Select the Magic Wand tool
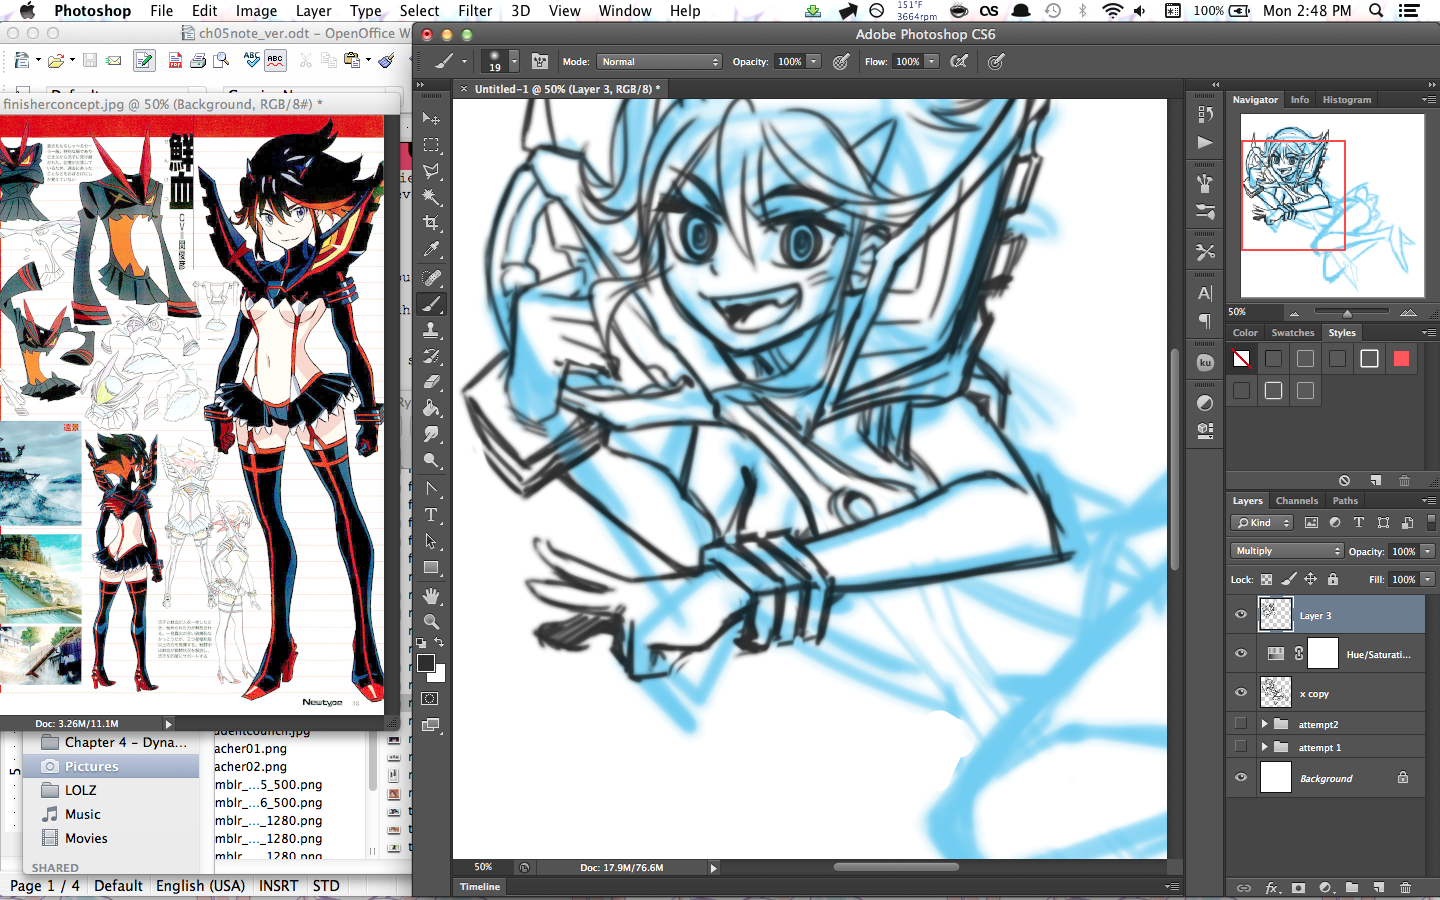The image size is (1440, 900). pos(431,197)
